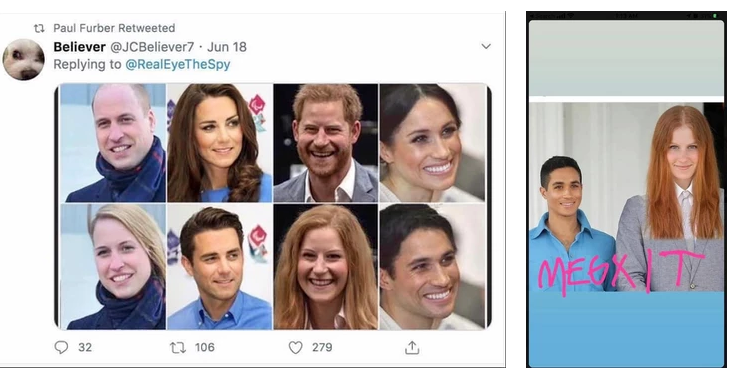Image resolution: width=739 pixels, height=375 pixels.
Task: Open photo of bald man in navy scarf
Action: click(113, 143)
